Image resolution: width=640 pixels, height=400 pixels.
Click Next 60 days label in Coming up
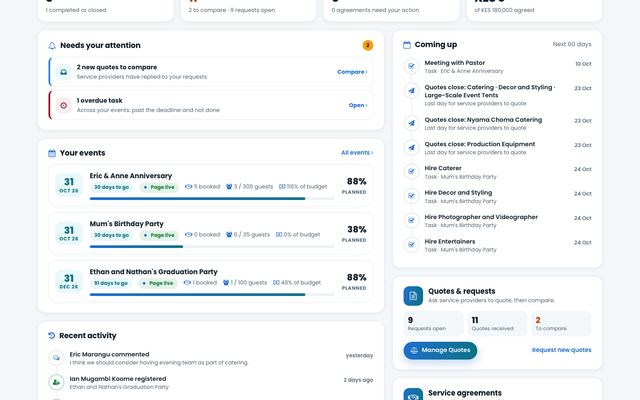pyautogui.click(x=572, y=44)
